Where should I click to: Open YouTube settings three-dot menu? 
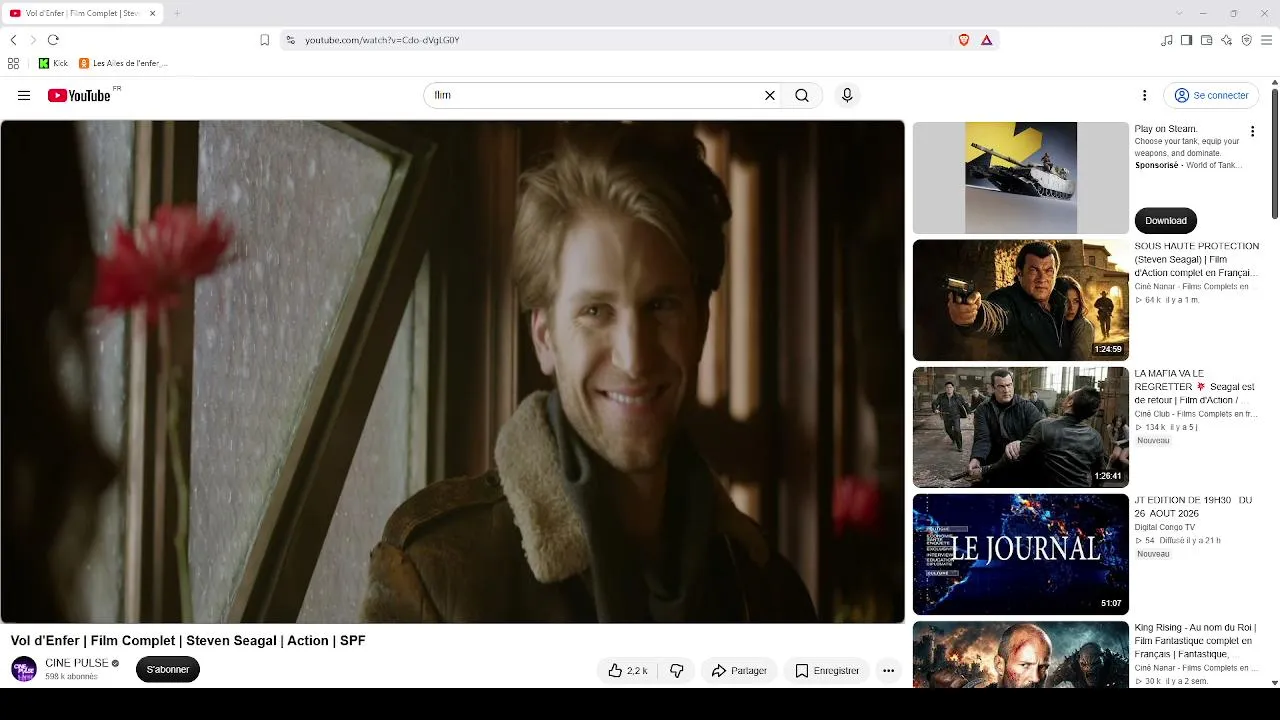1145,95
